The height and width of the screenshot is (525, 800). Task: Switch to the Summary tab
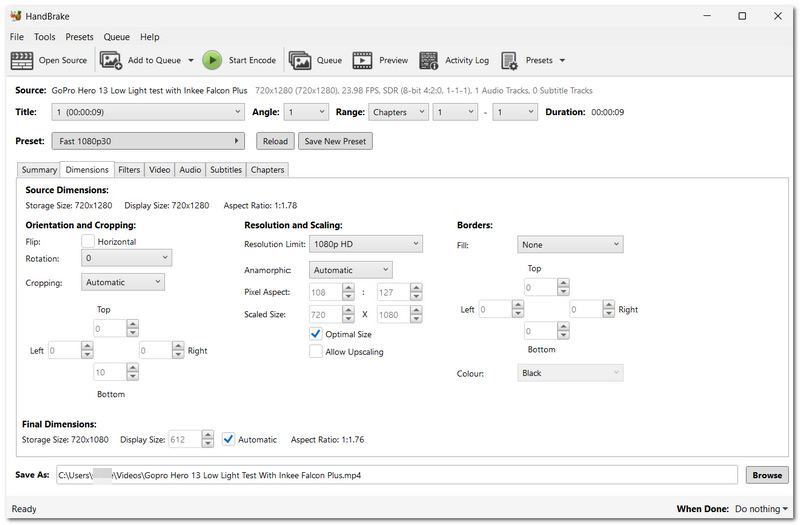coord(39,170)
